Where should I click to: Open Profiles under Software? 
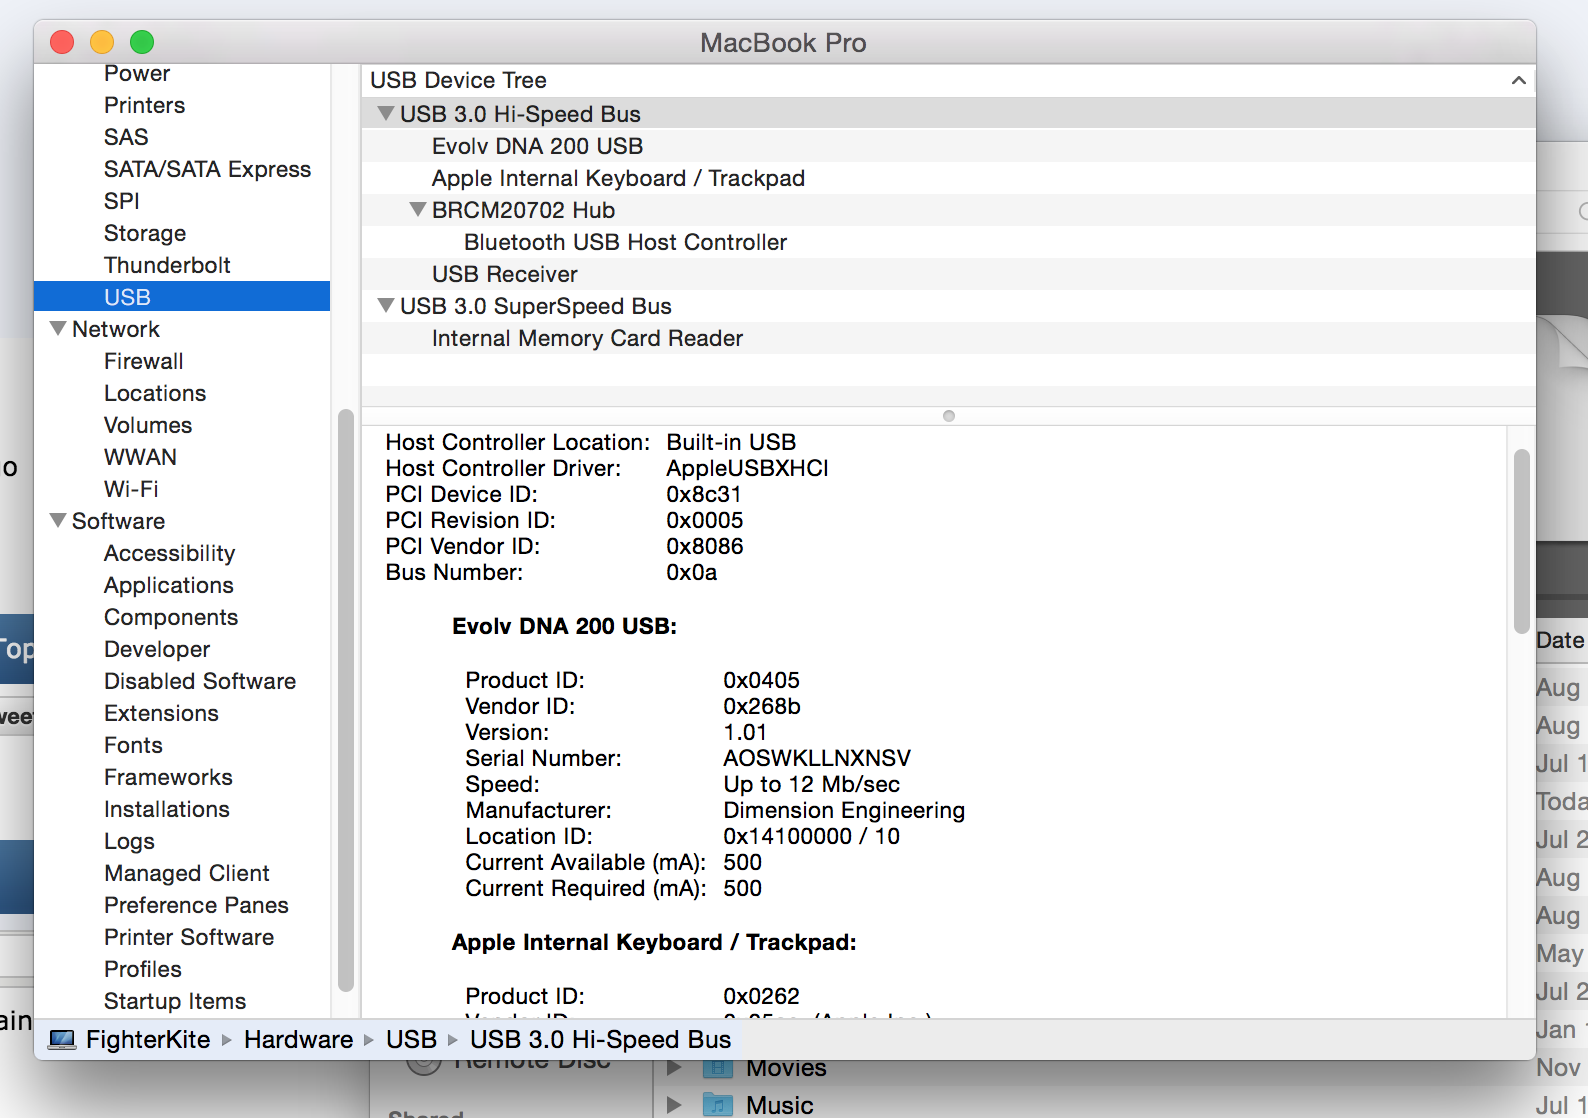tap(143, 969)
